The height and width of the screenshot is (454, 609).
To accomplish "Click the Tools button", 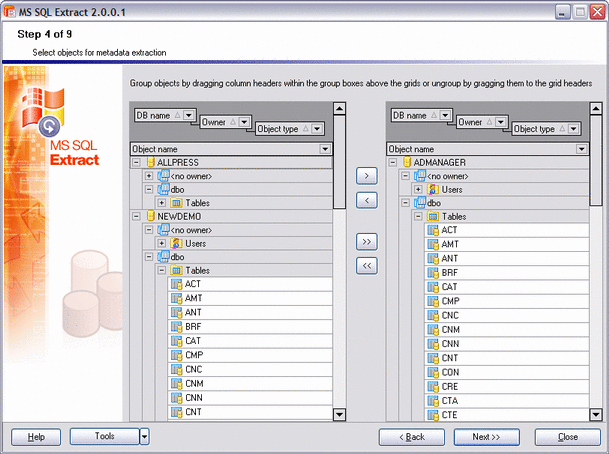I will tap(104, 436).
